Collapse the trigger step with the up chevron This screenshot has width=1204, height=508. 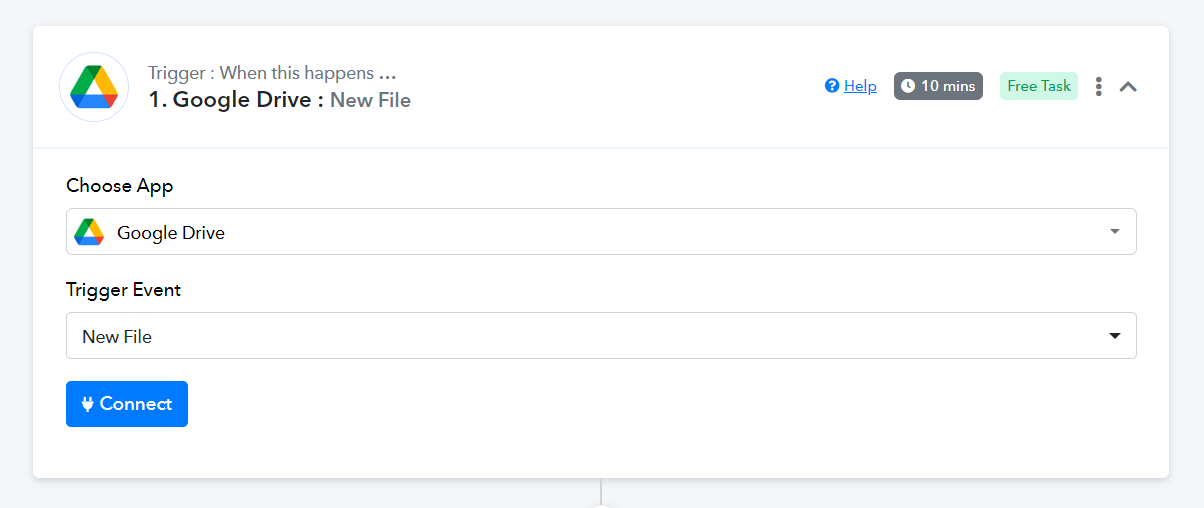point(1128,87)
